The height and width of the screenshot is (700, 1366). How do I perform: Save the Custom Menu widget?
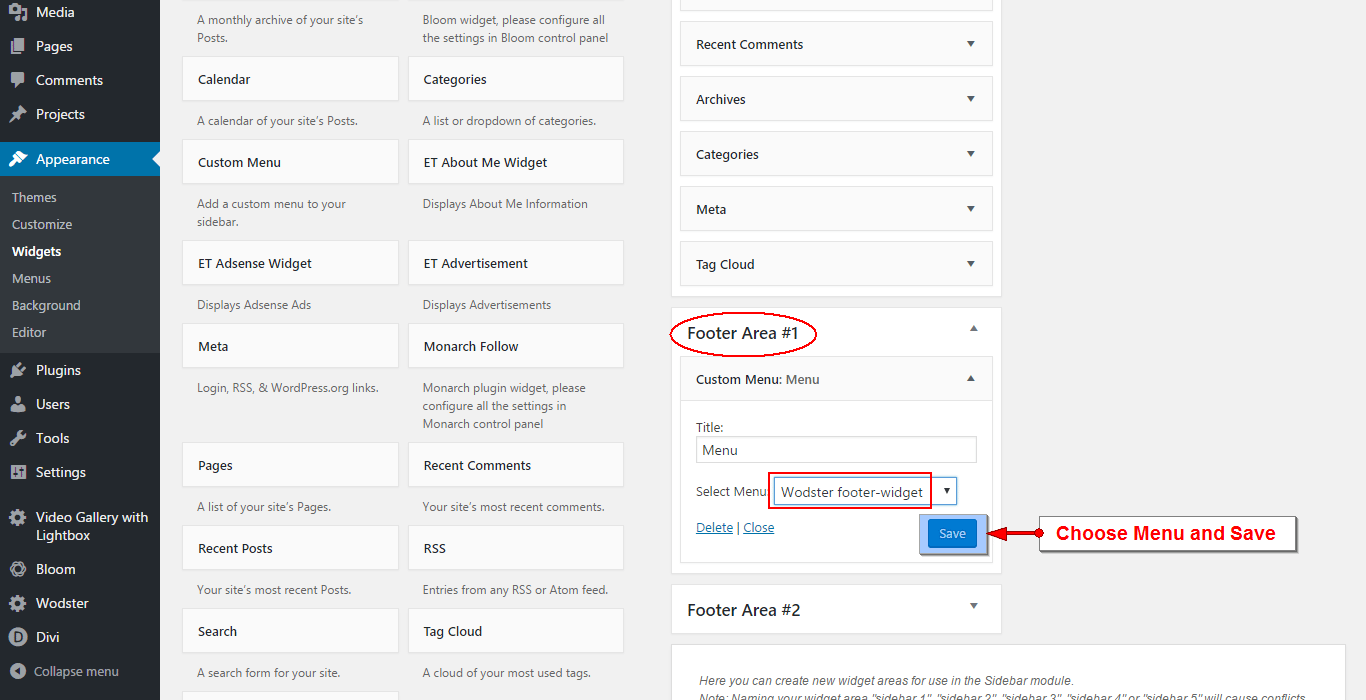pos(952,534)
